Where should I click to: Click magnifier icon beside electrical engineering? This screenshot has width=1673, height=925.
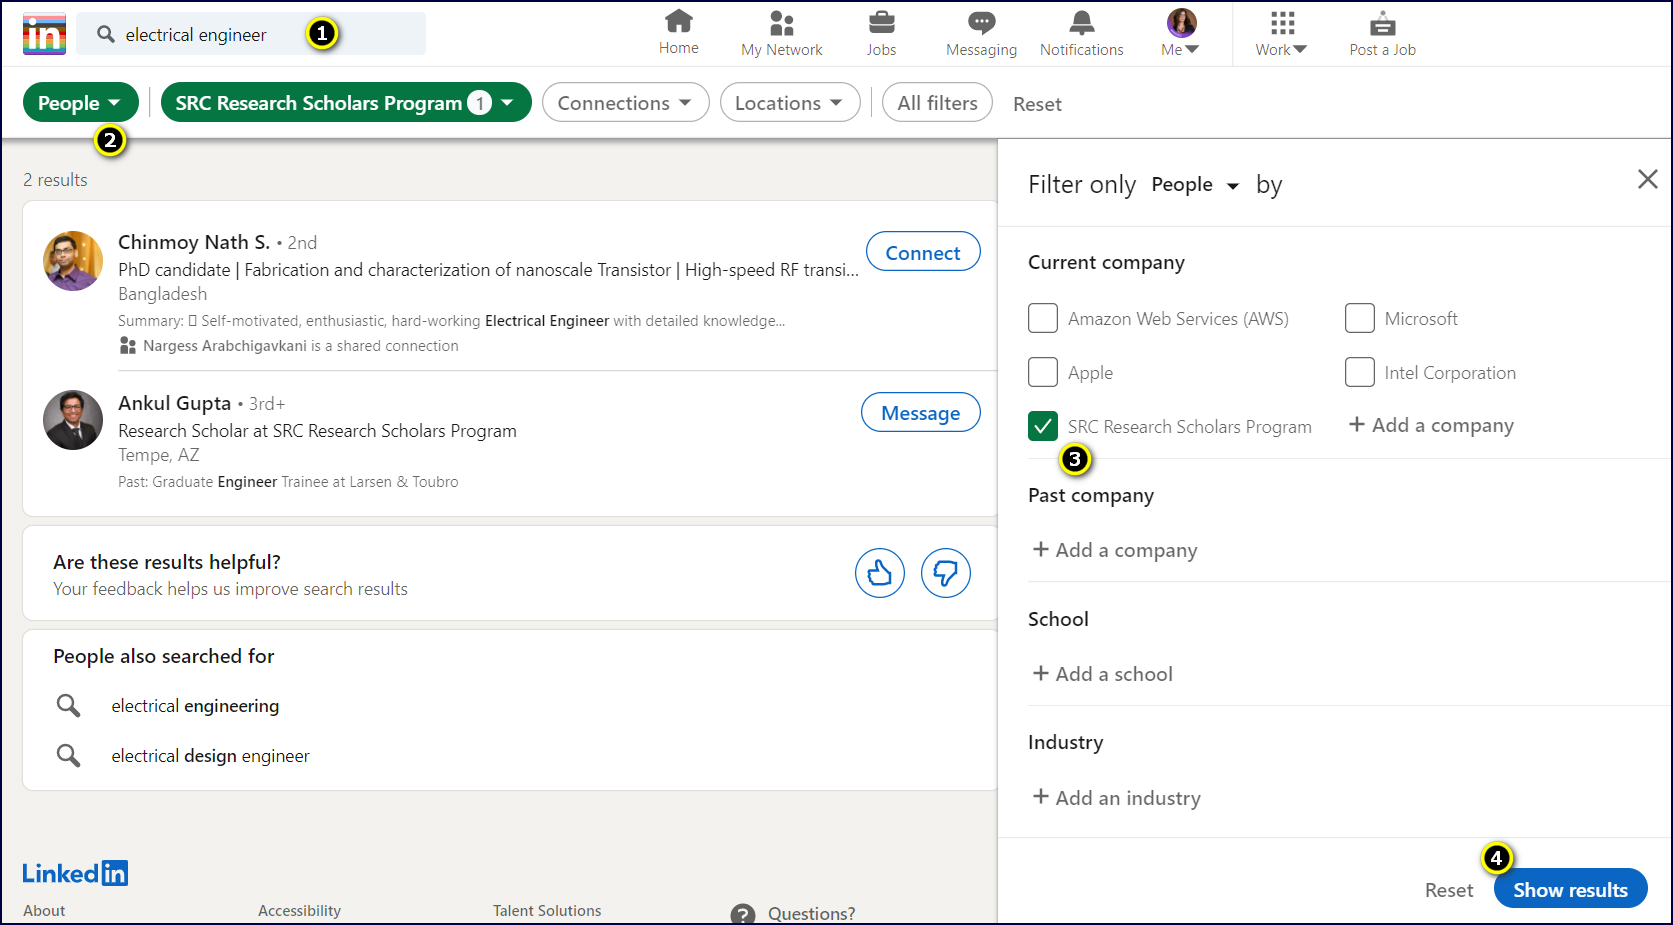coord(68,705)
